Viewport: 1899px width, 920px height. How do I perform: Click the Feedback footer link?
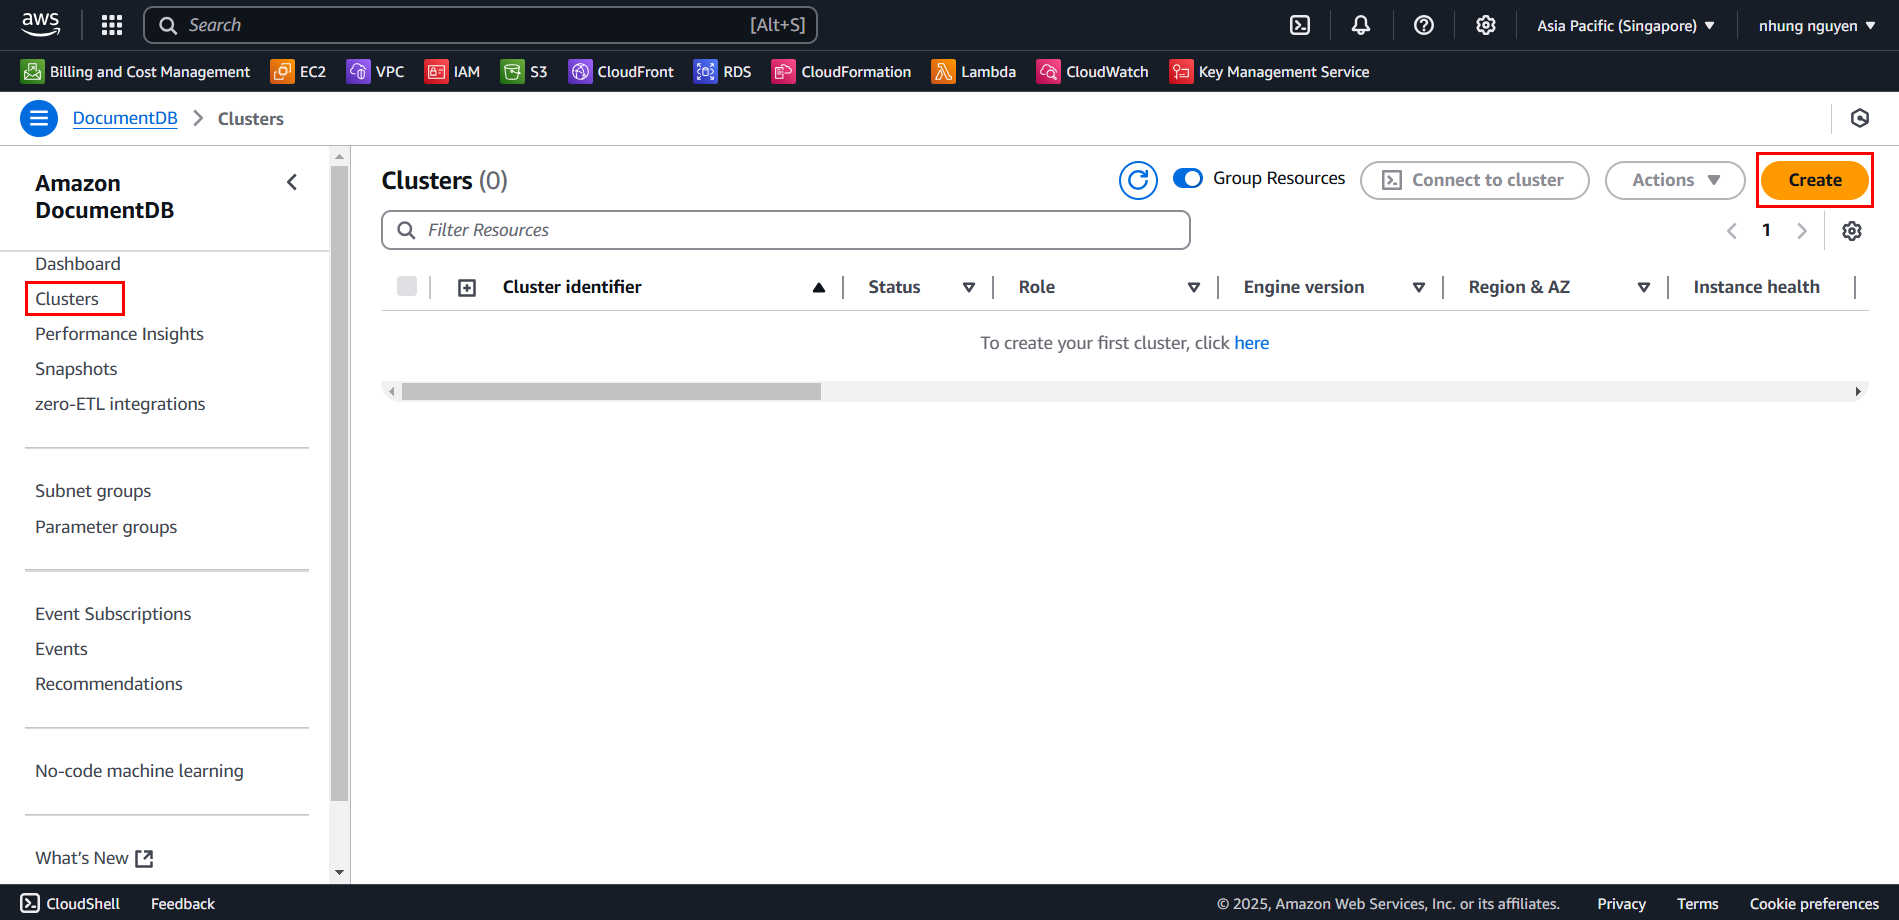[183, 904]
